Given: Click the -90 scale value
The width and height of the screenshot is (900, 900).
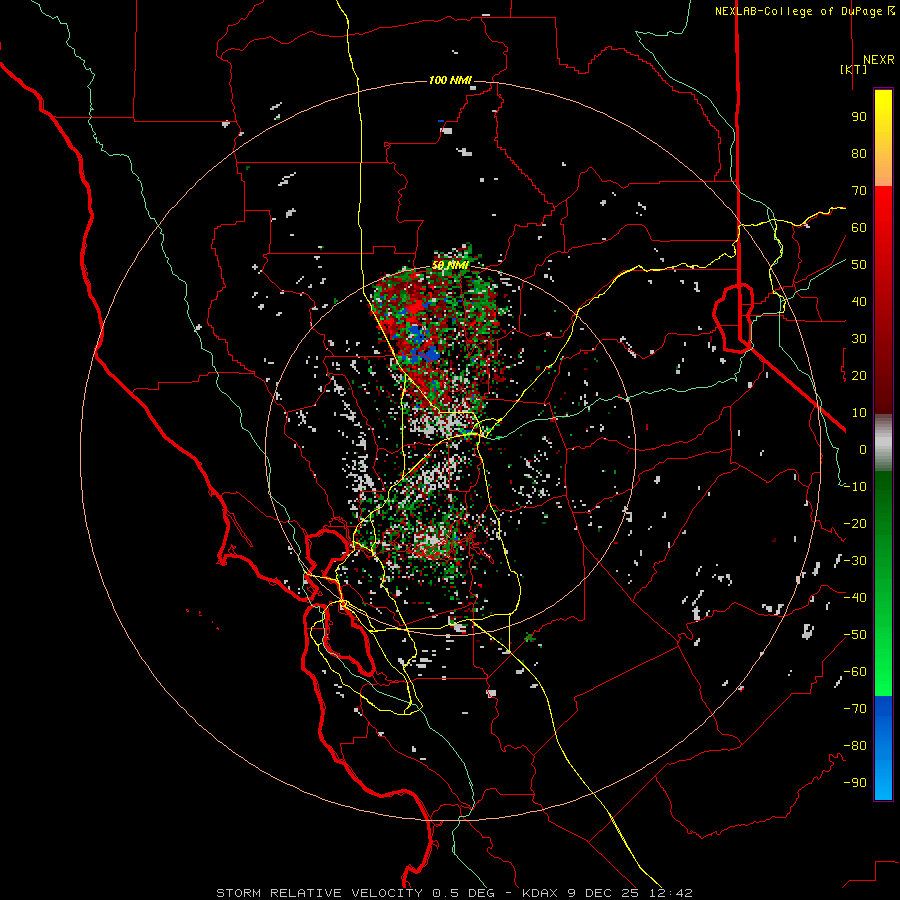Looking at the screenshot, I should coord(855,783).
